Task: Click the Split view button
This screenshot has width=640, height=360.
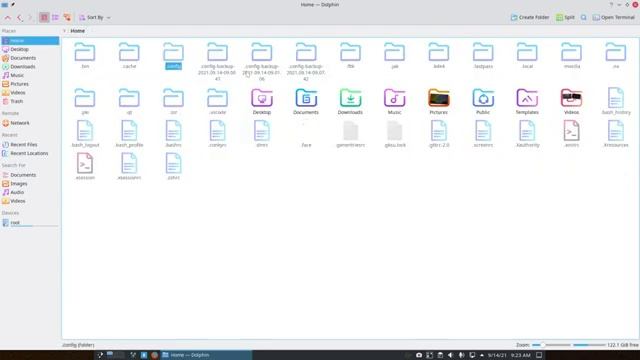Action: (x=565, y=18)
